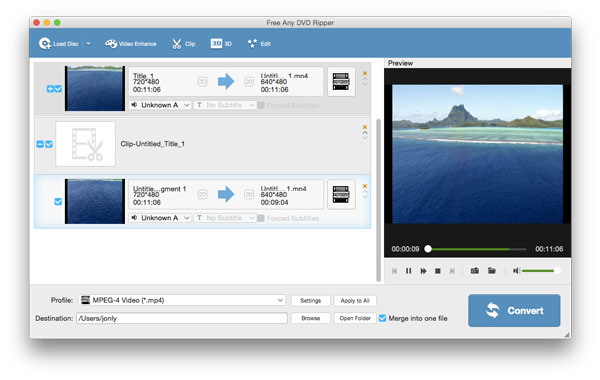The height and width of the screenshot is (380, 600).
Task: Click the preview playback progress slider
Action: point(477,249)
